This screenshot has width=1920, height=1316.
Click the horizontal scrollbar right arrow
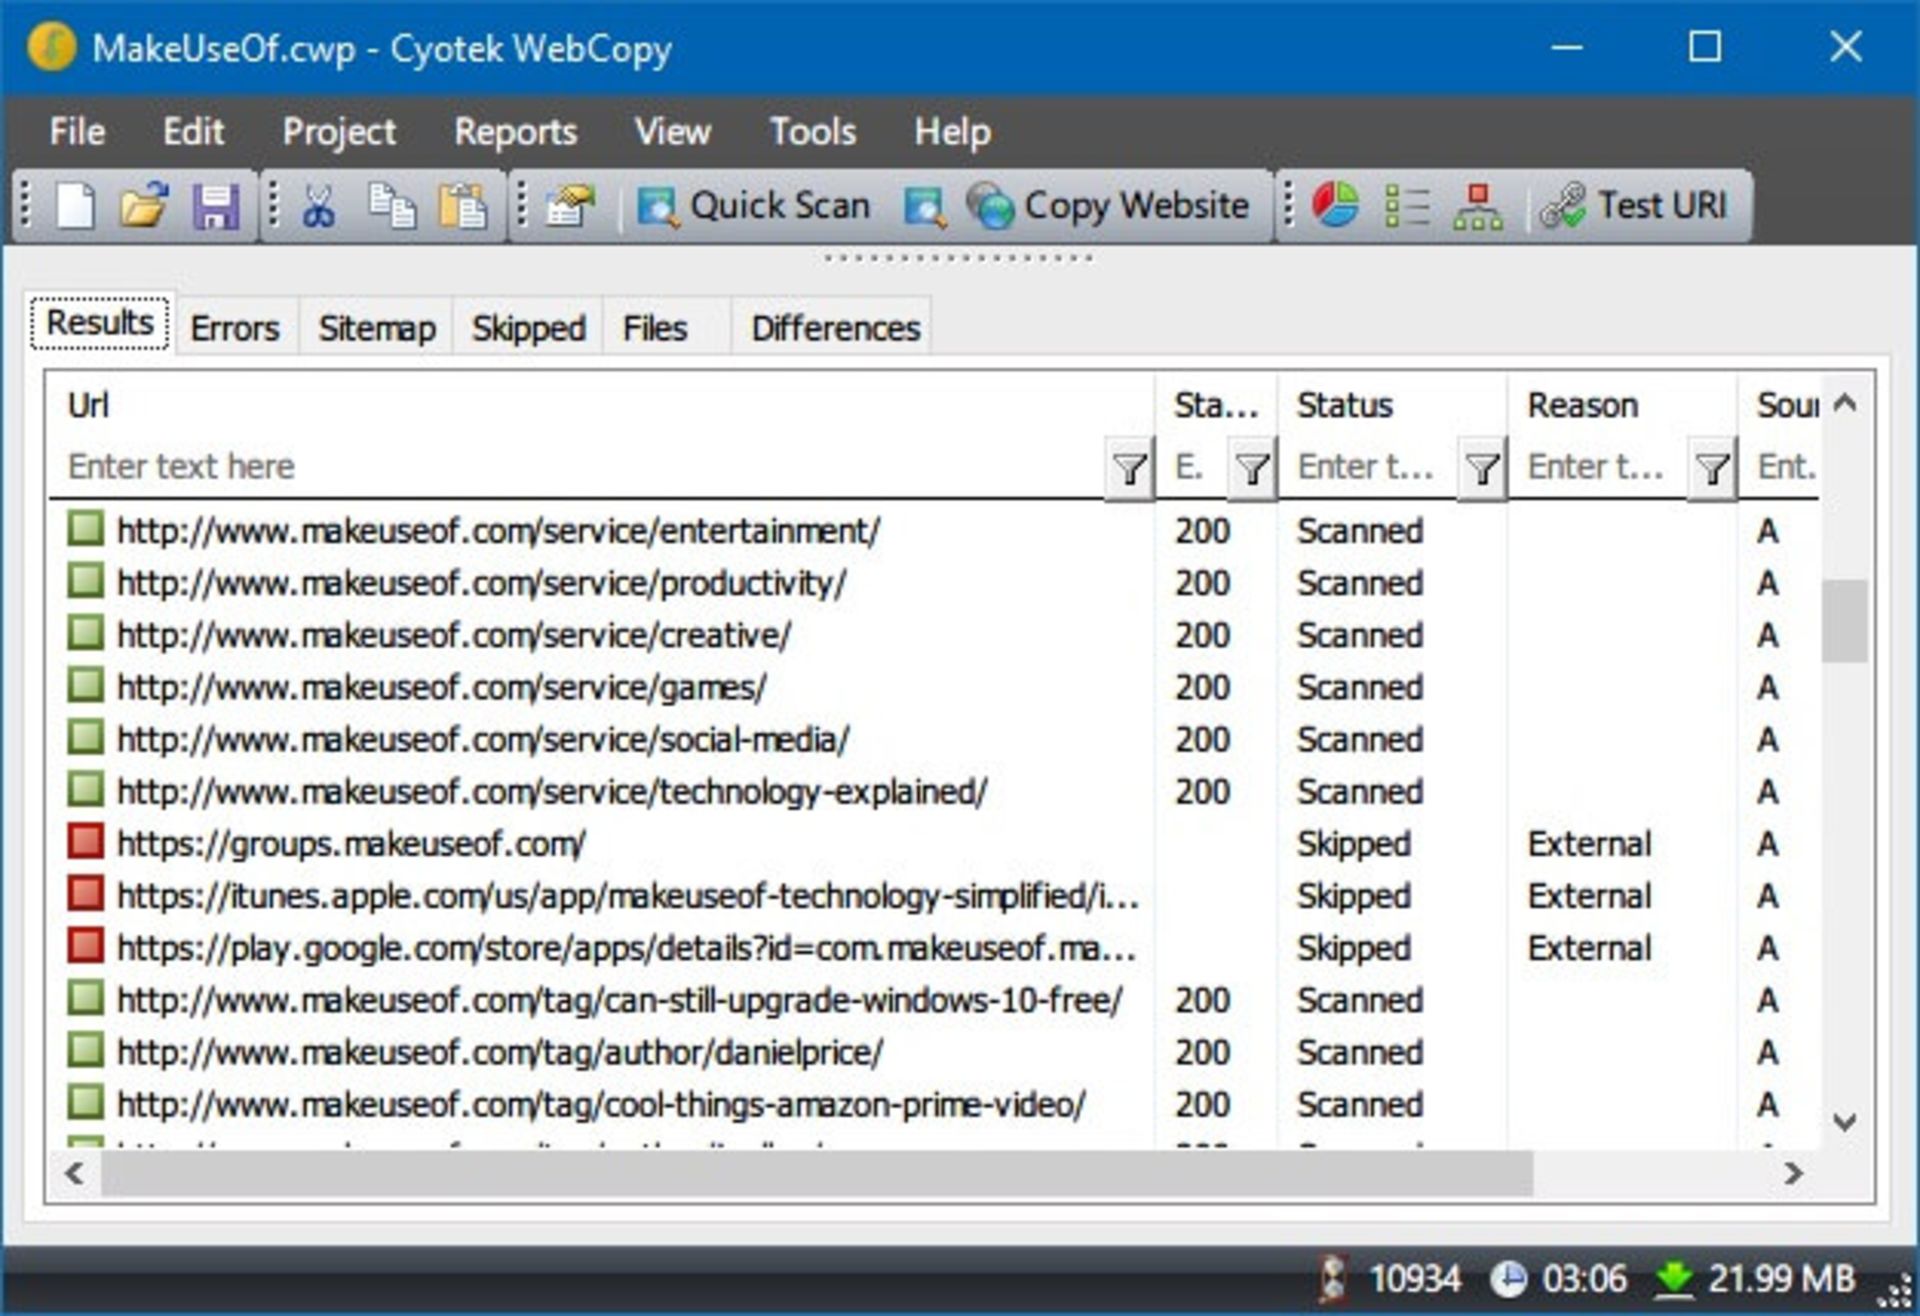click(x=1793, y=1173)
